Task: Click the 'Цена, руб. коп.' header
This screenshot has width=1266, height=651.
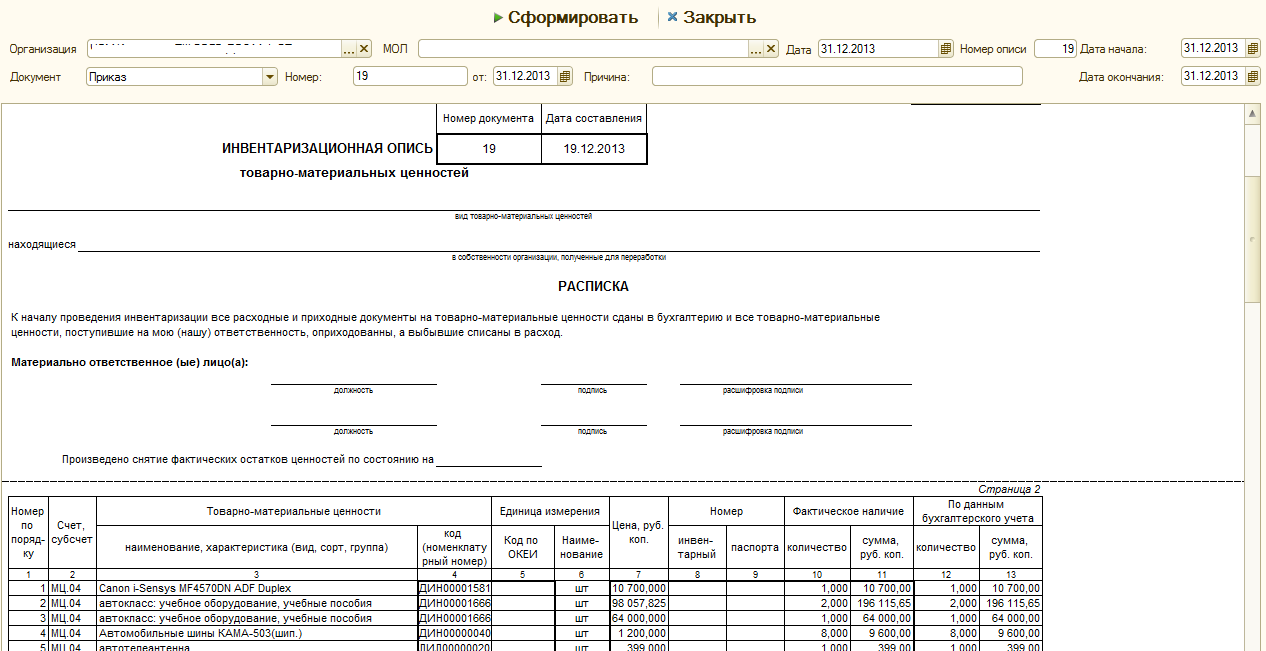Action: coord(639,533)
